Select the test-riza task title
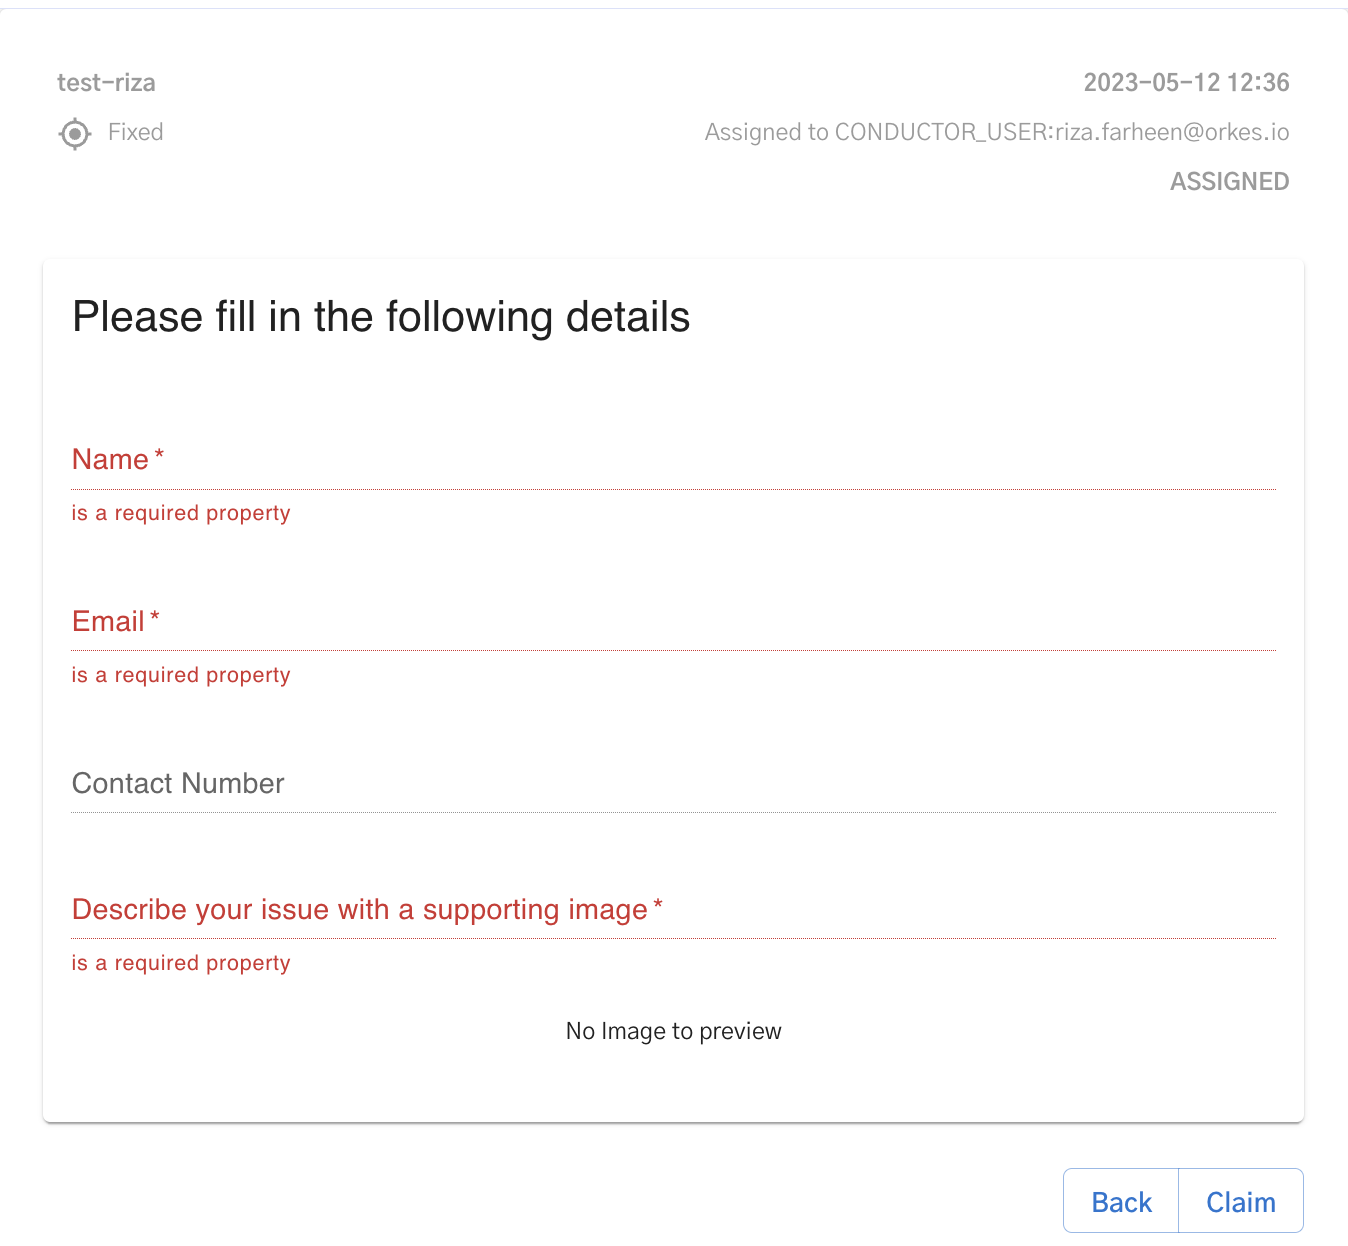 click(106, 82)
